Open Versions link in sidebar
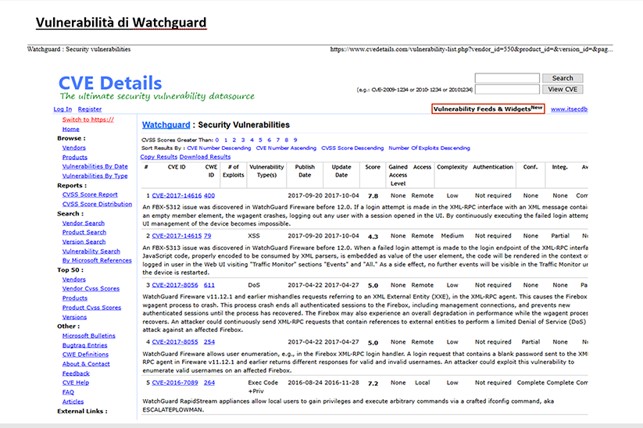This screenshot has height=428, width=643. 74,317
